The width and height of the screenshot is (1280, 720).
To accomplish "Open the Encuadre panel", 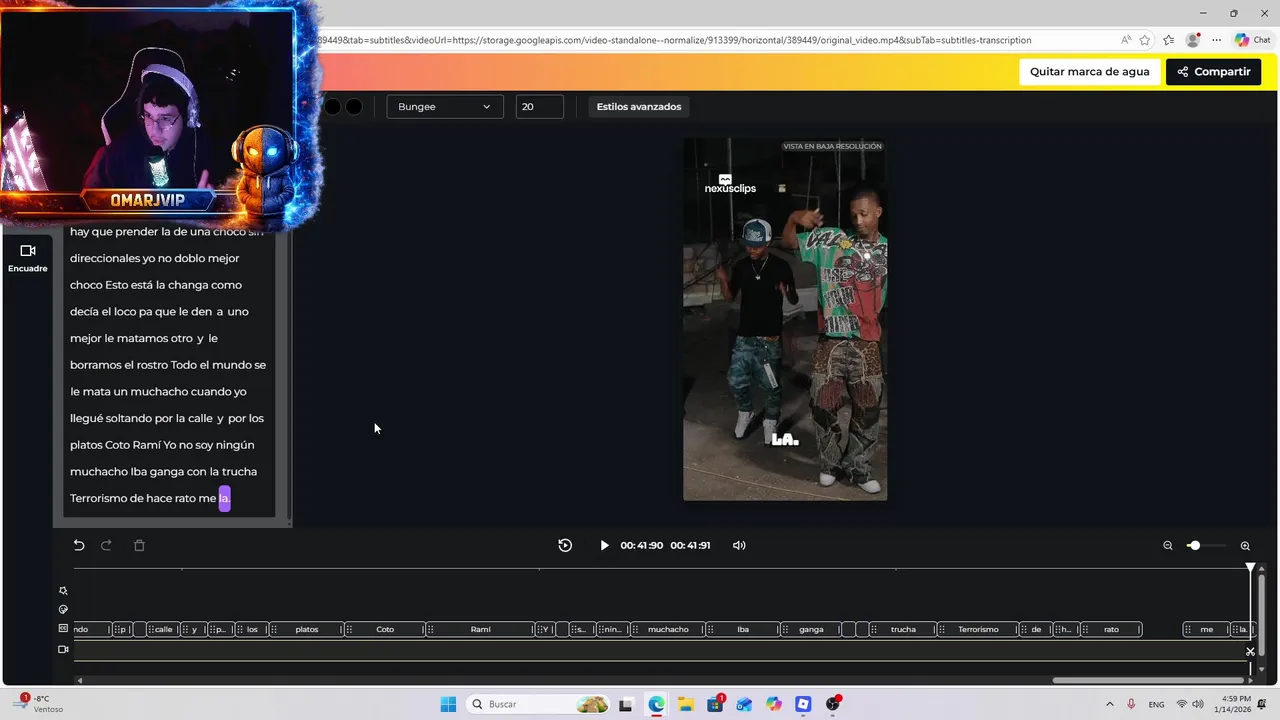I will [28, 258].
